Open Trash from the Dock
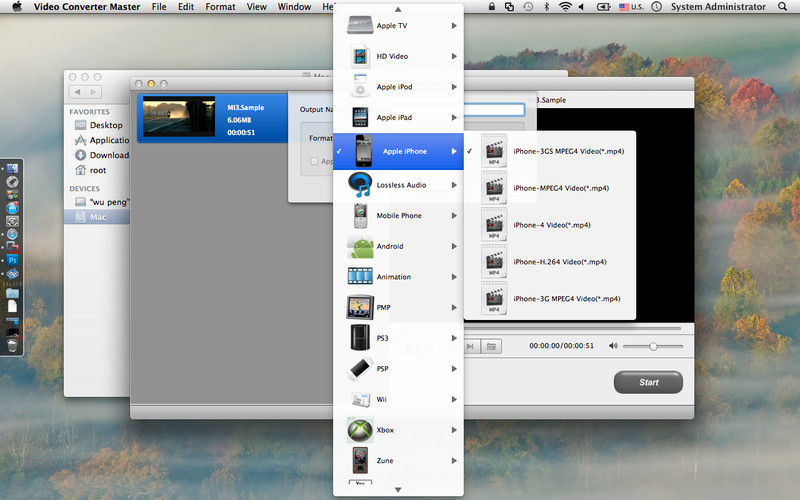This screenshot has height=500, width=800. (x=12, y=345)
